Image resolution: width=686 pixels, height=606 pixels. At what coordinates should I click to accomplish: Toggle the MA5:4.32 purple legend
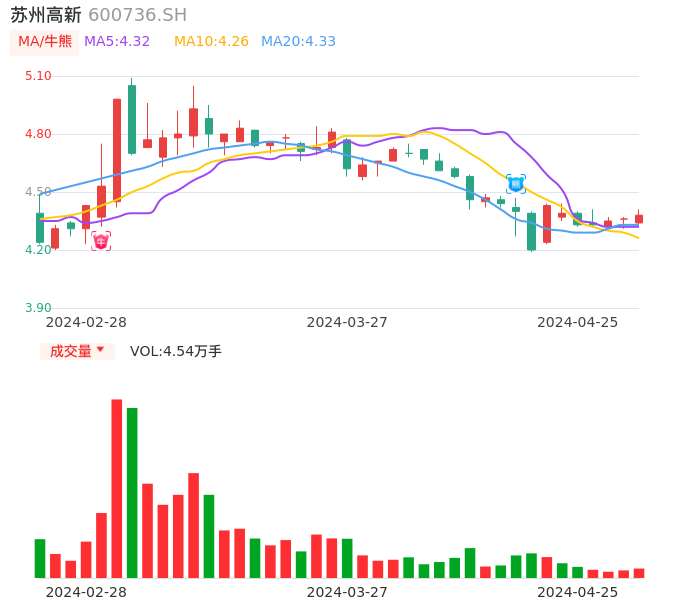(117, 42)
